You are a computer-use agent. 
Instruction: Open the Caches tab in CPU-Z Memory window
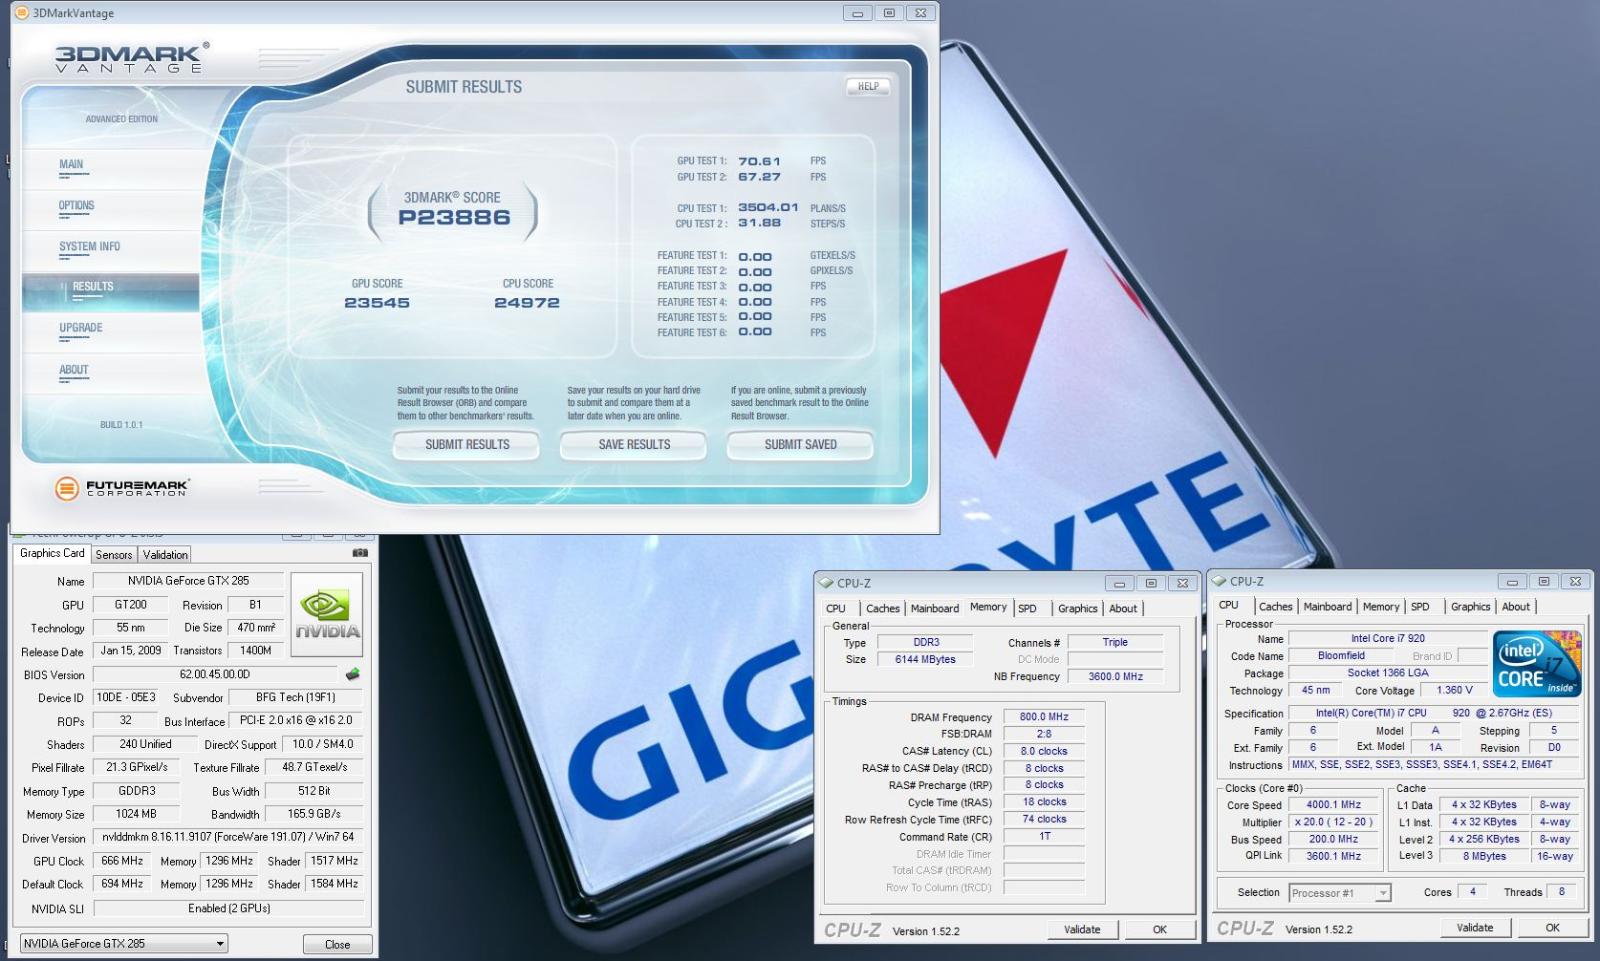point(883,608)
